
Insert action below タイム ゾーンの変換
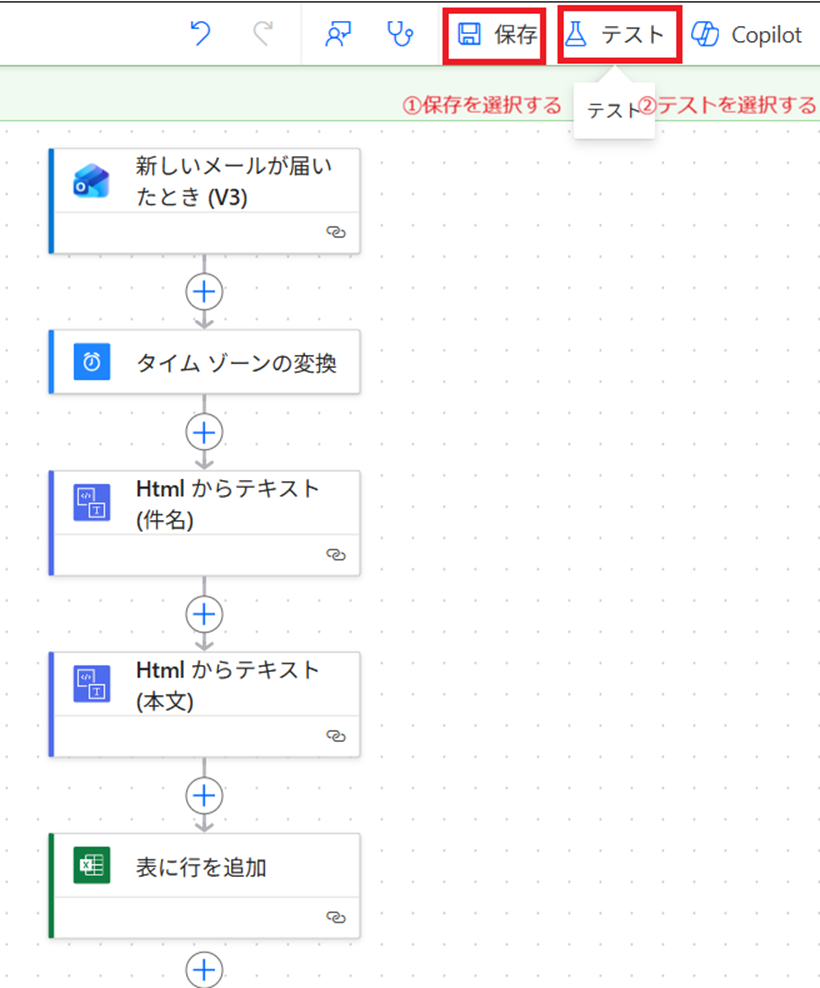point(204,432)
